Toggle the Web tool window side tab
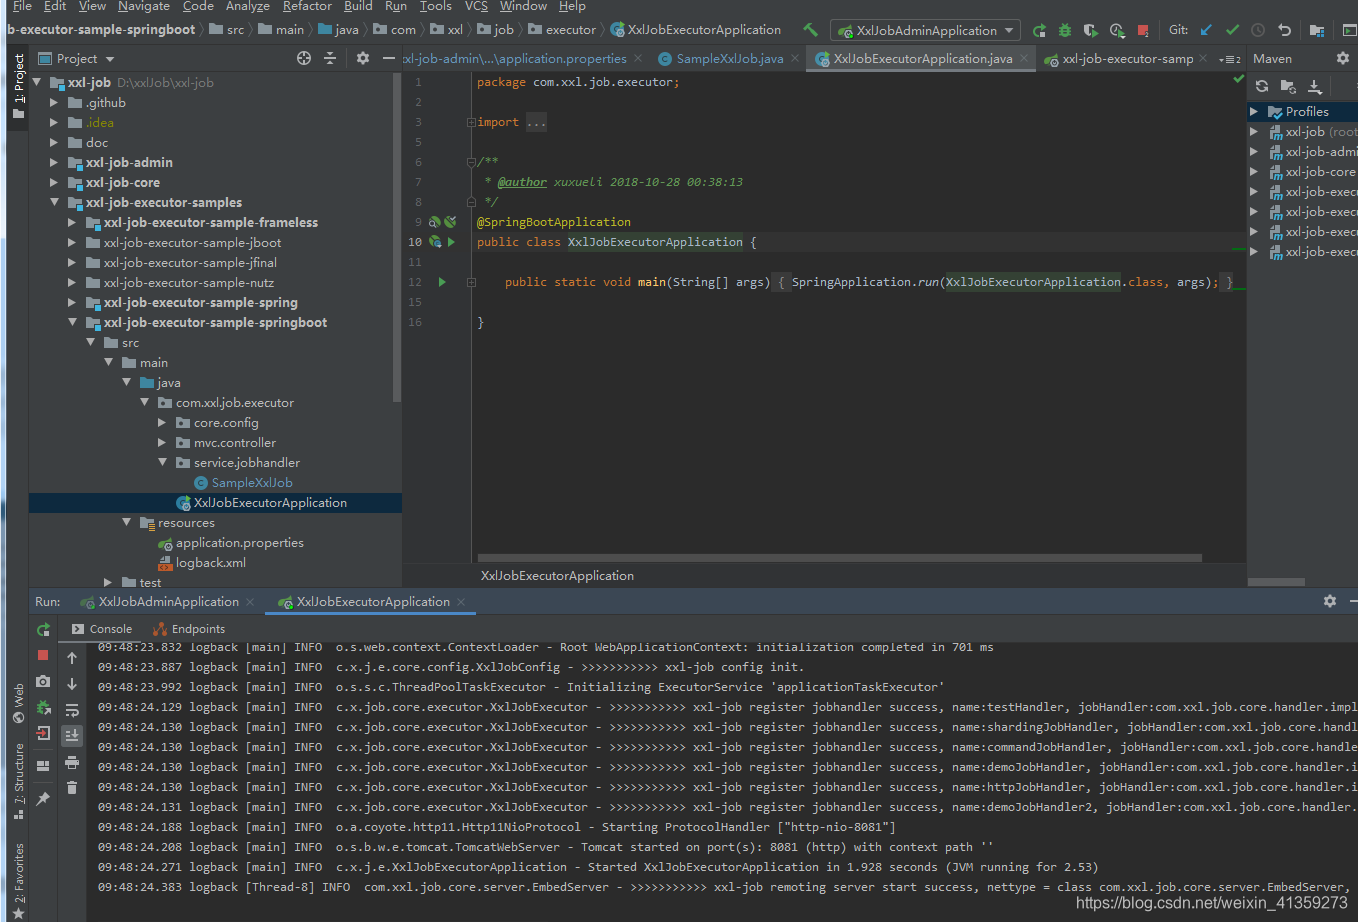1358x922 pixels. [x=18, y=703]
